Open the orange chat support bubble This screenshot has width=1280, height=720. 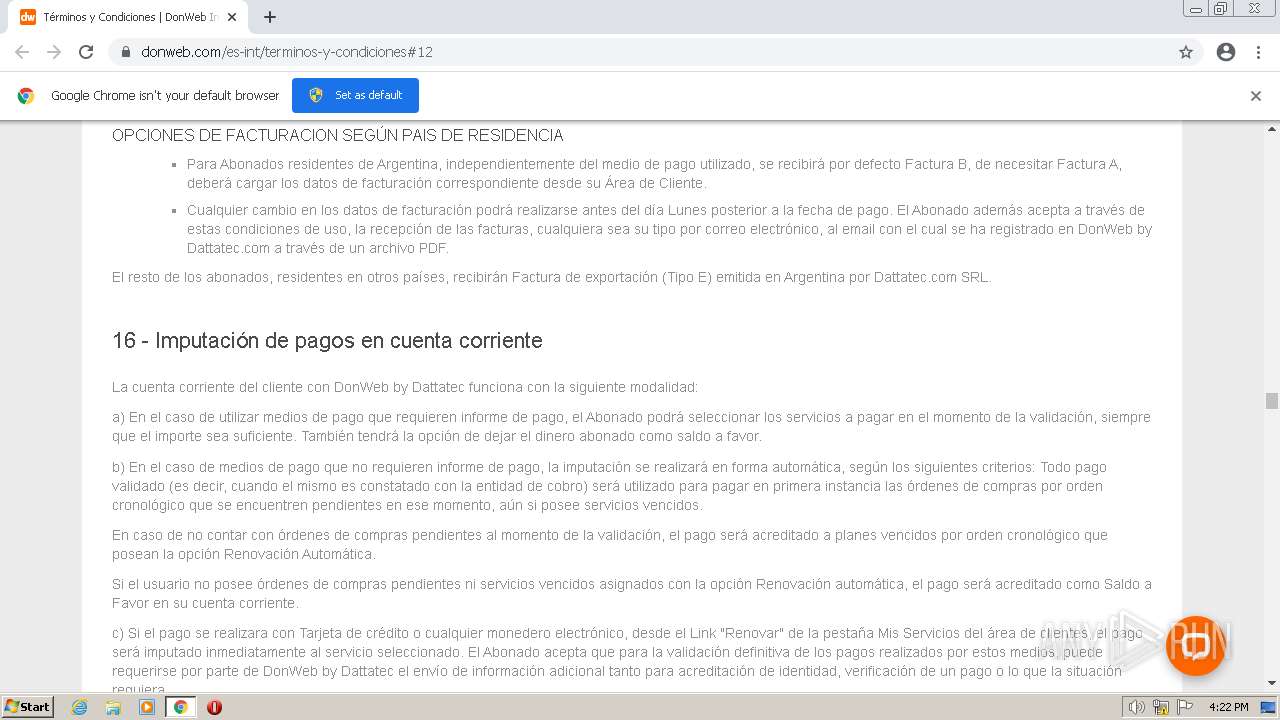click(x=1196, y=645)
